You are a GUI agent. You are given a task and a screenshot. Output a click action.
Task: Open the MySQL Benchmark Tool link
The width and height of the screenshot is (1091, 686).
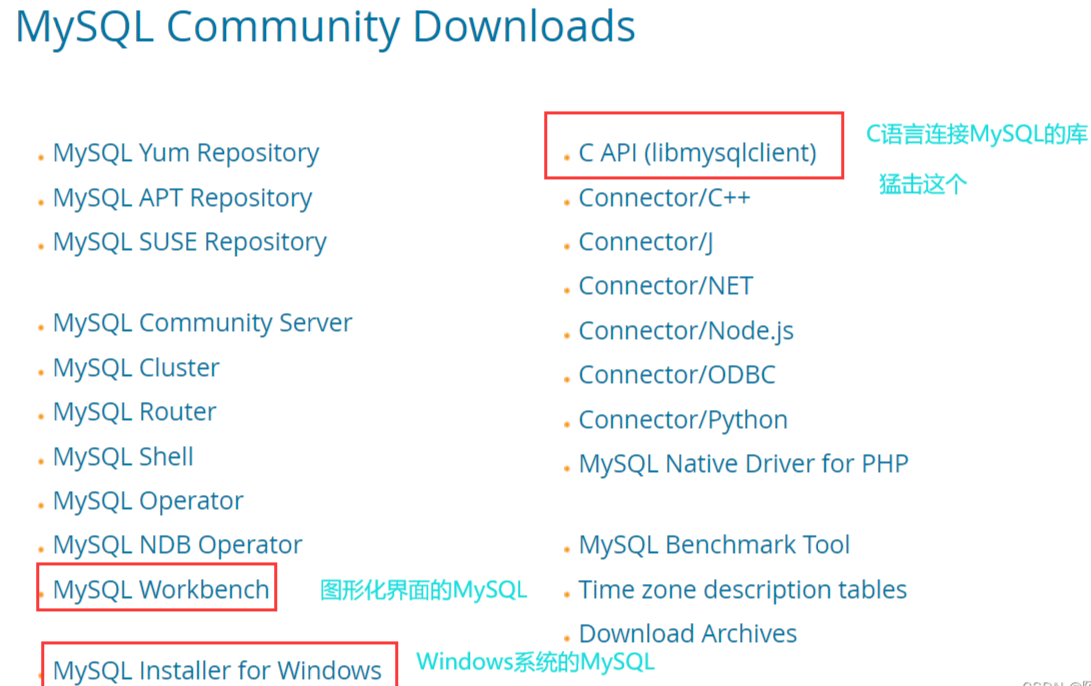715,545
